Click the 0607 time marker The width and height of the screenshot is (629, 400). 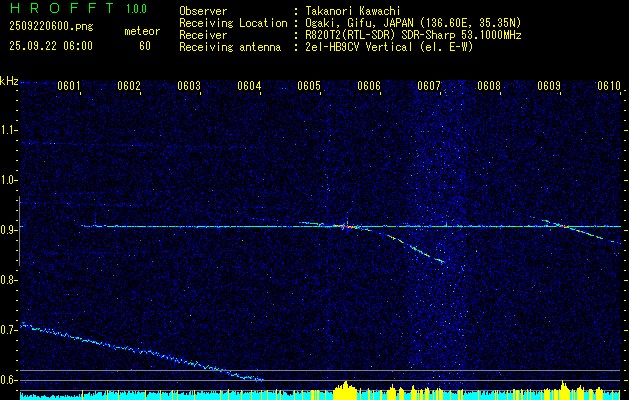pyautogui.click(x=429, y=85)
